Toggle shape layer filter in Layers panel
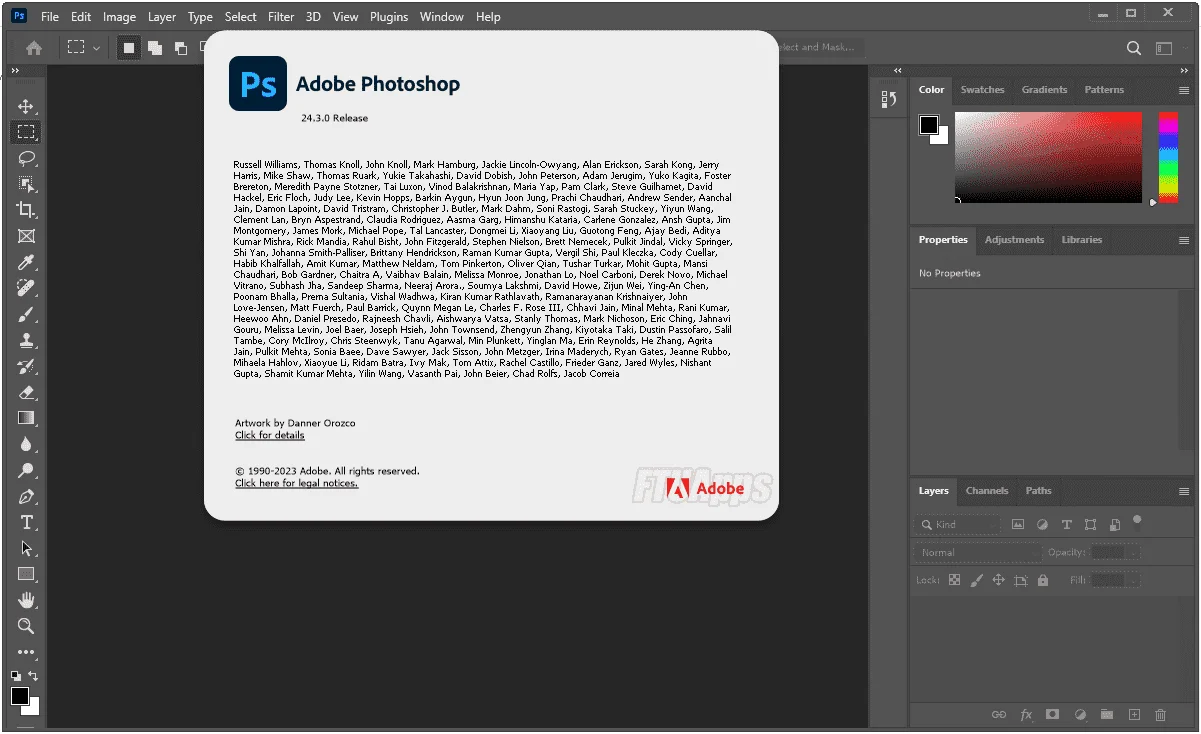 pyautogui.click(x=1090, y=524)
